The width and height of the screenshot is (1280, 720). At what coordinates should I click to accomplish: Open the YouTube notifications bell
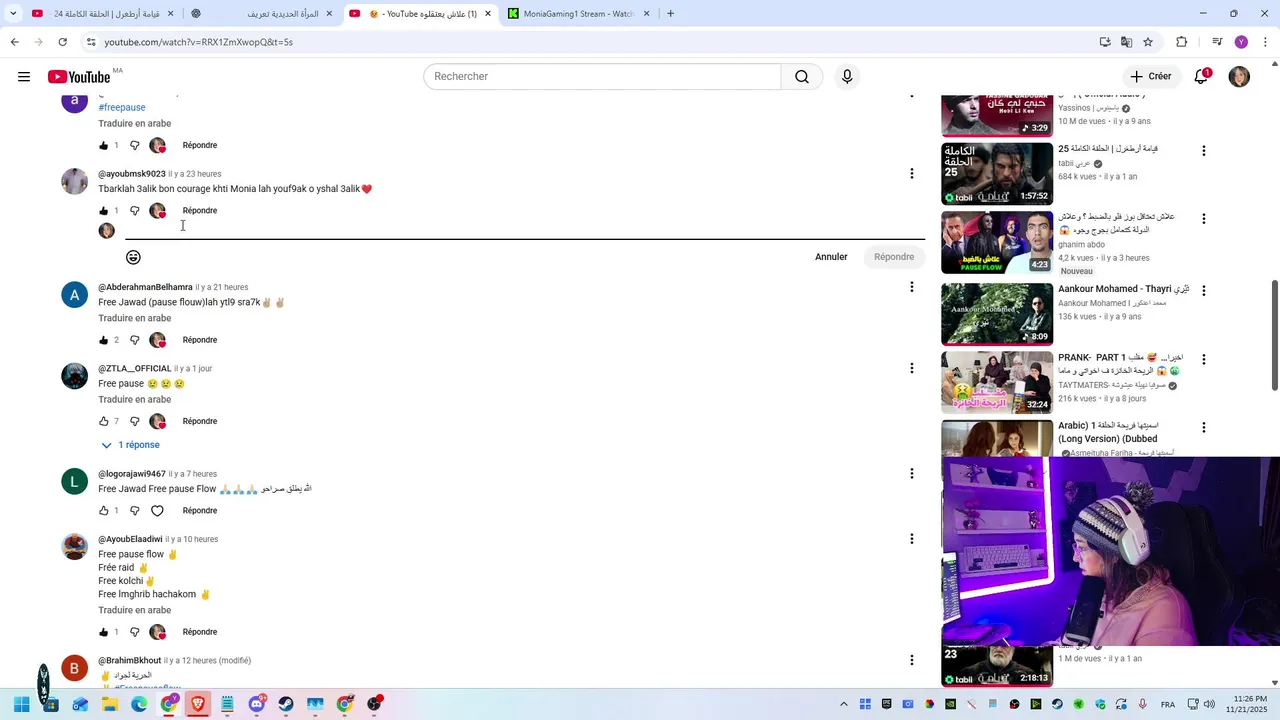(1201, 77)
